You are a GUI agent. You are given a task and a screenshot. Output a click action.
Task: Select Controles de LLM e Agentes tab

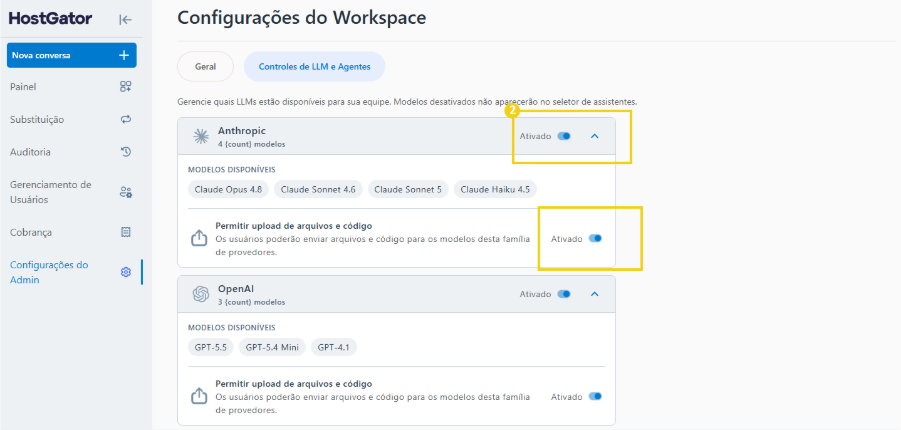[314, 67]
